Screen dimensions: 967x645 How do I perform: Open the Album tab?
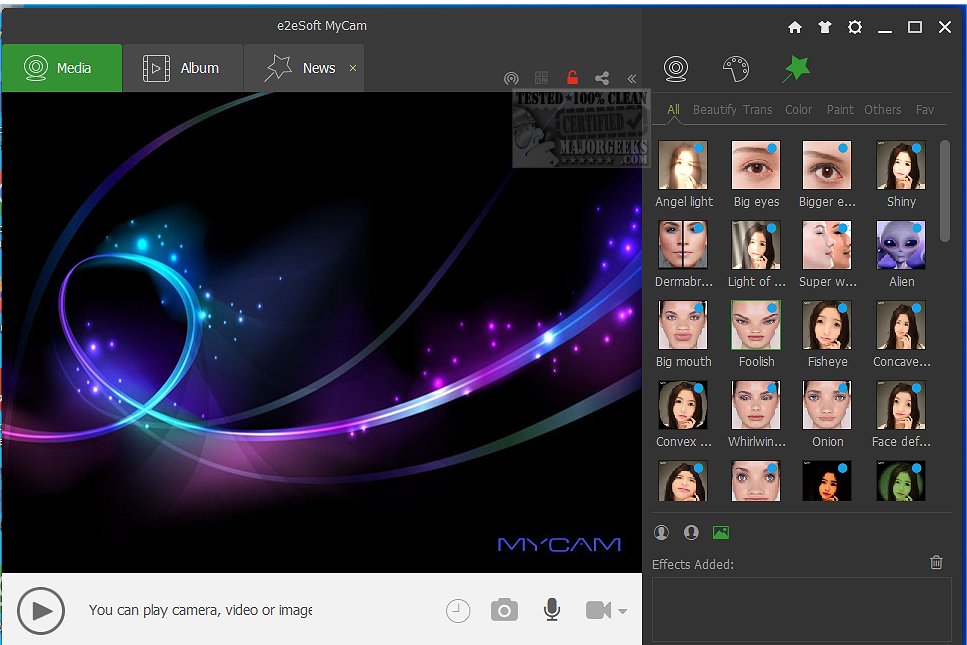(x=183, y=68)
